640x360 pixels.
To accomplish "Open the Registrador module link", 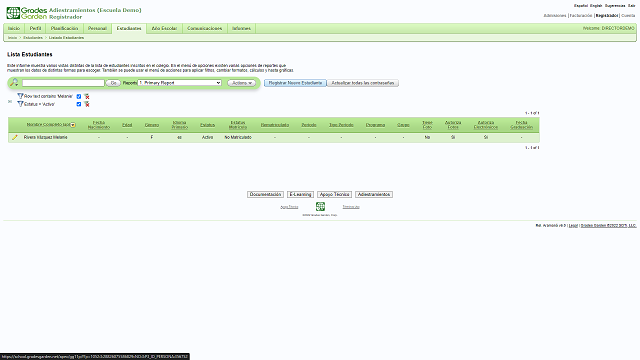I will 607,16.
